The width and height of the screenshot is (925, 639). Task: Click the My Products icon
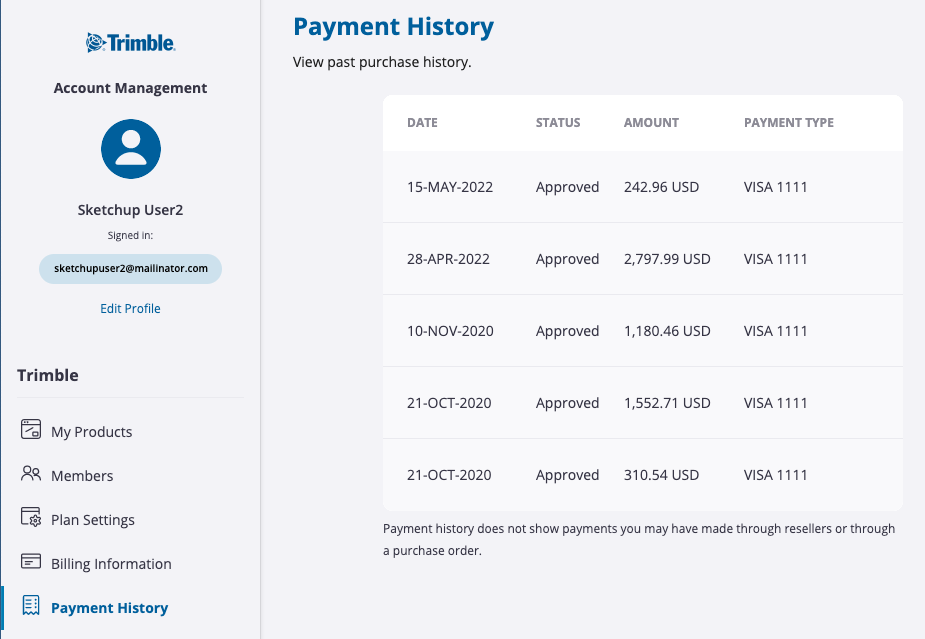[31, 429]
